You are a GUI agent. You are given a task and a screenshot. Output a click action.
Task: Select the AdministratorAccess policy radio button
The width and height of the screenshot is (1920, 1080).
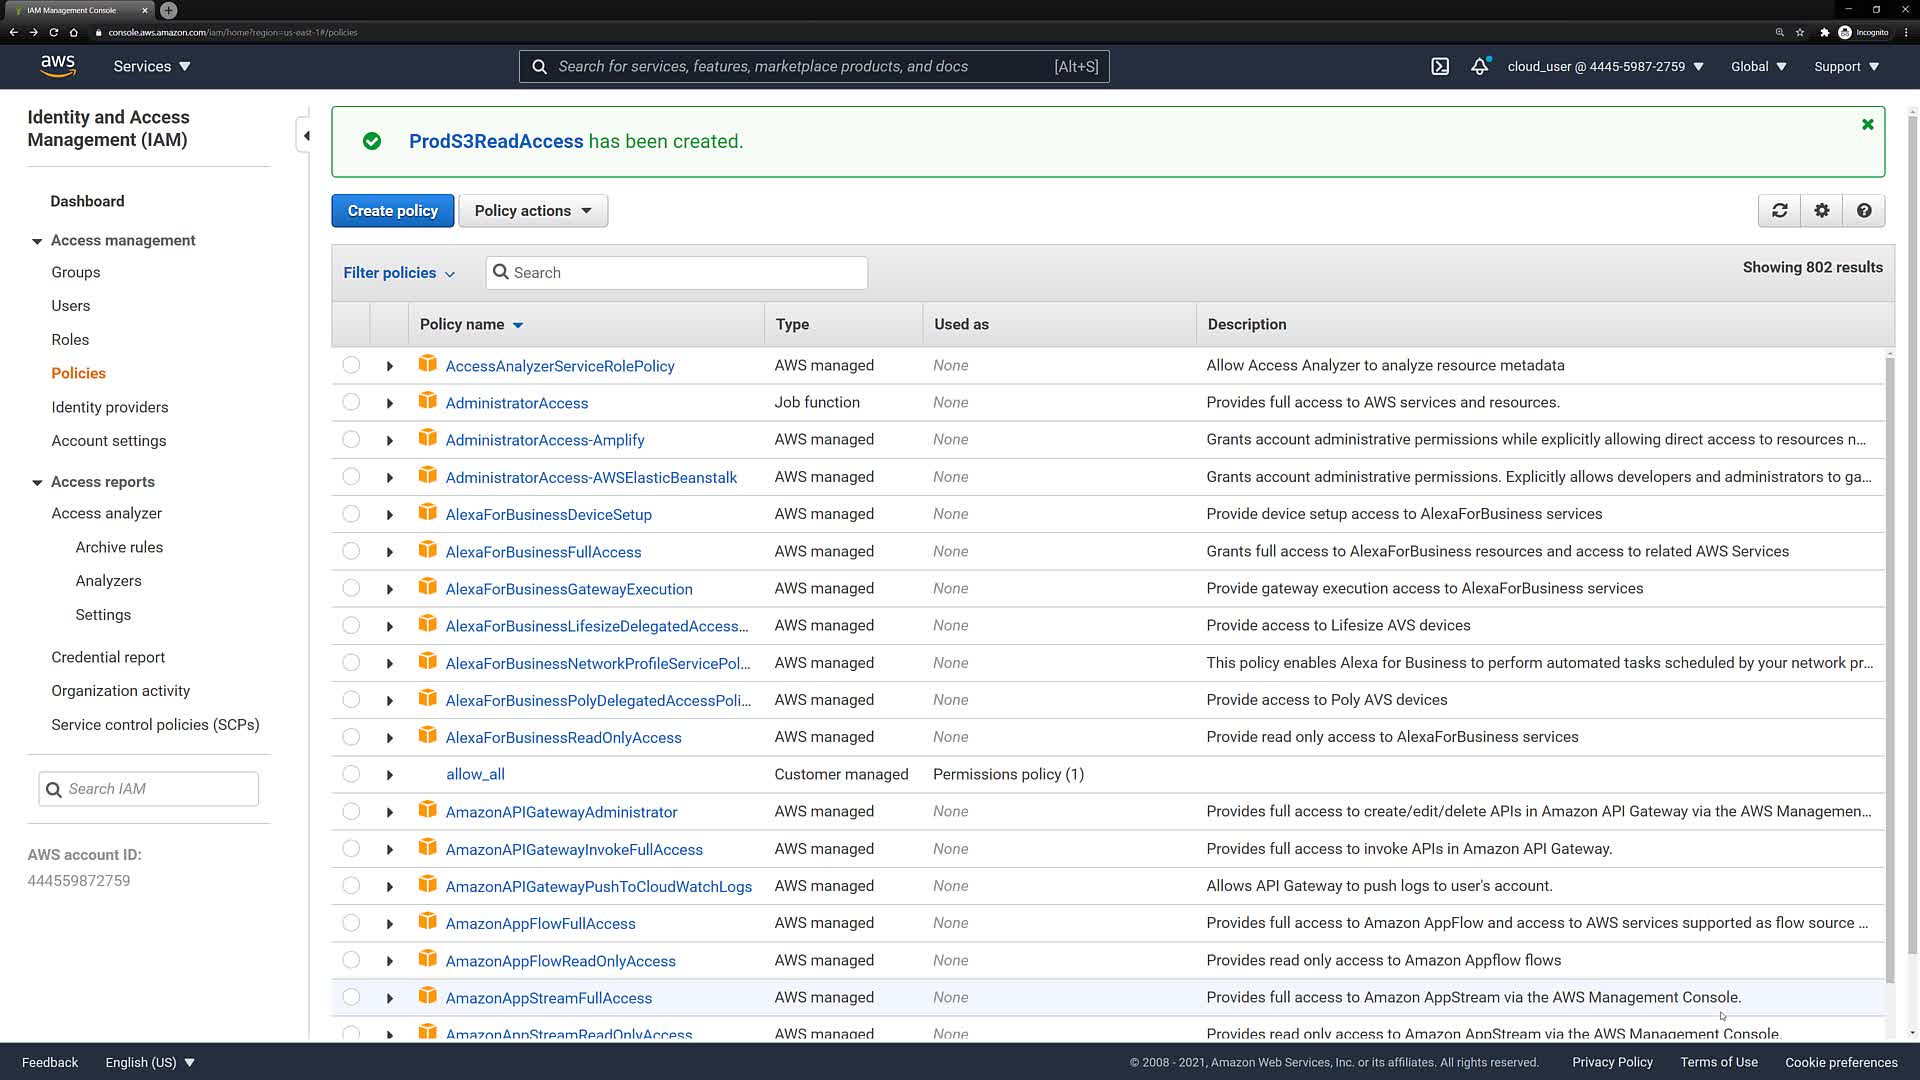tap(351, 402)
